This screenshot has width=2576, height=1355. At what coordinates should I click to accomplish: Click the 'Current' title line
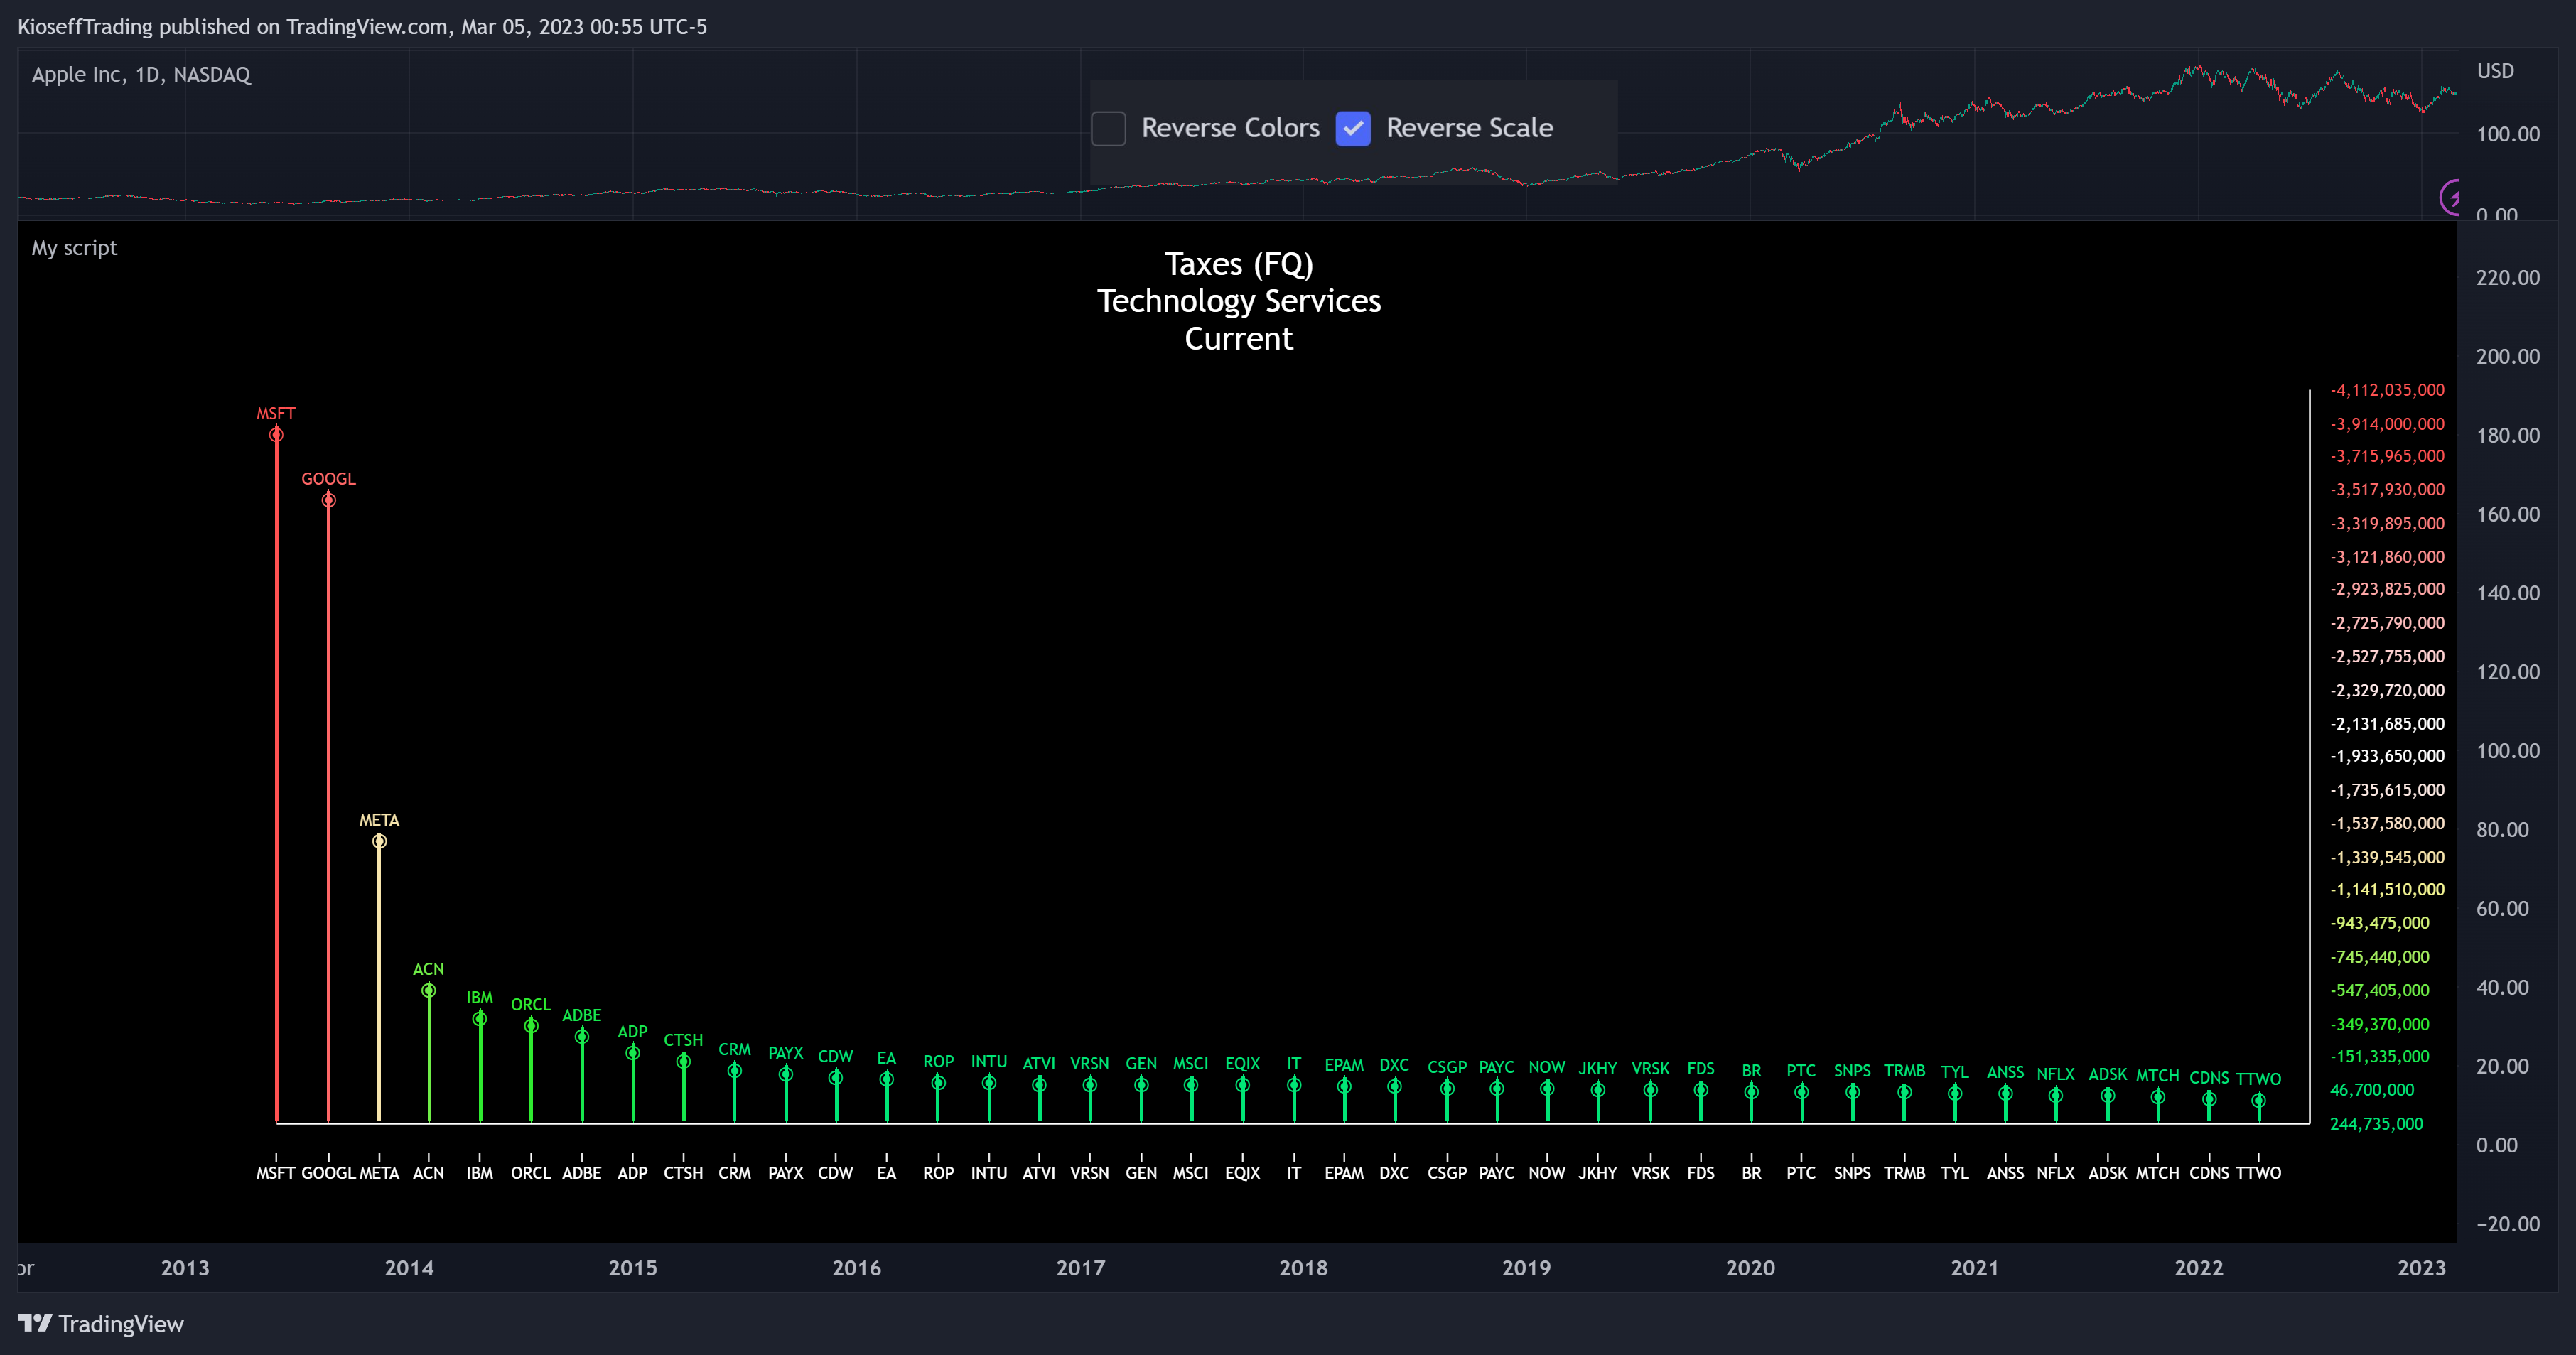[1239, 339]
